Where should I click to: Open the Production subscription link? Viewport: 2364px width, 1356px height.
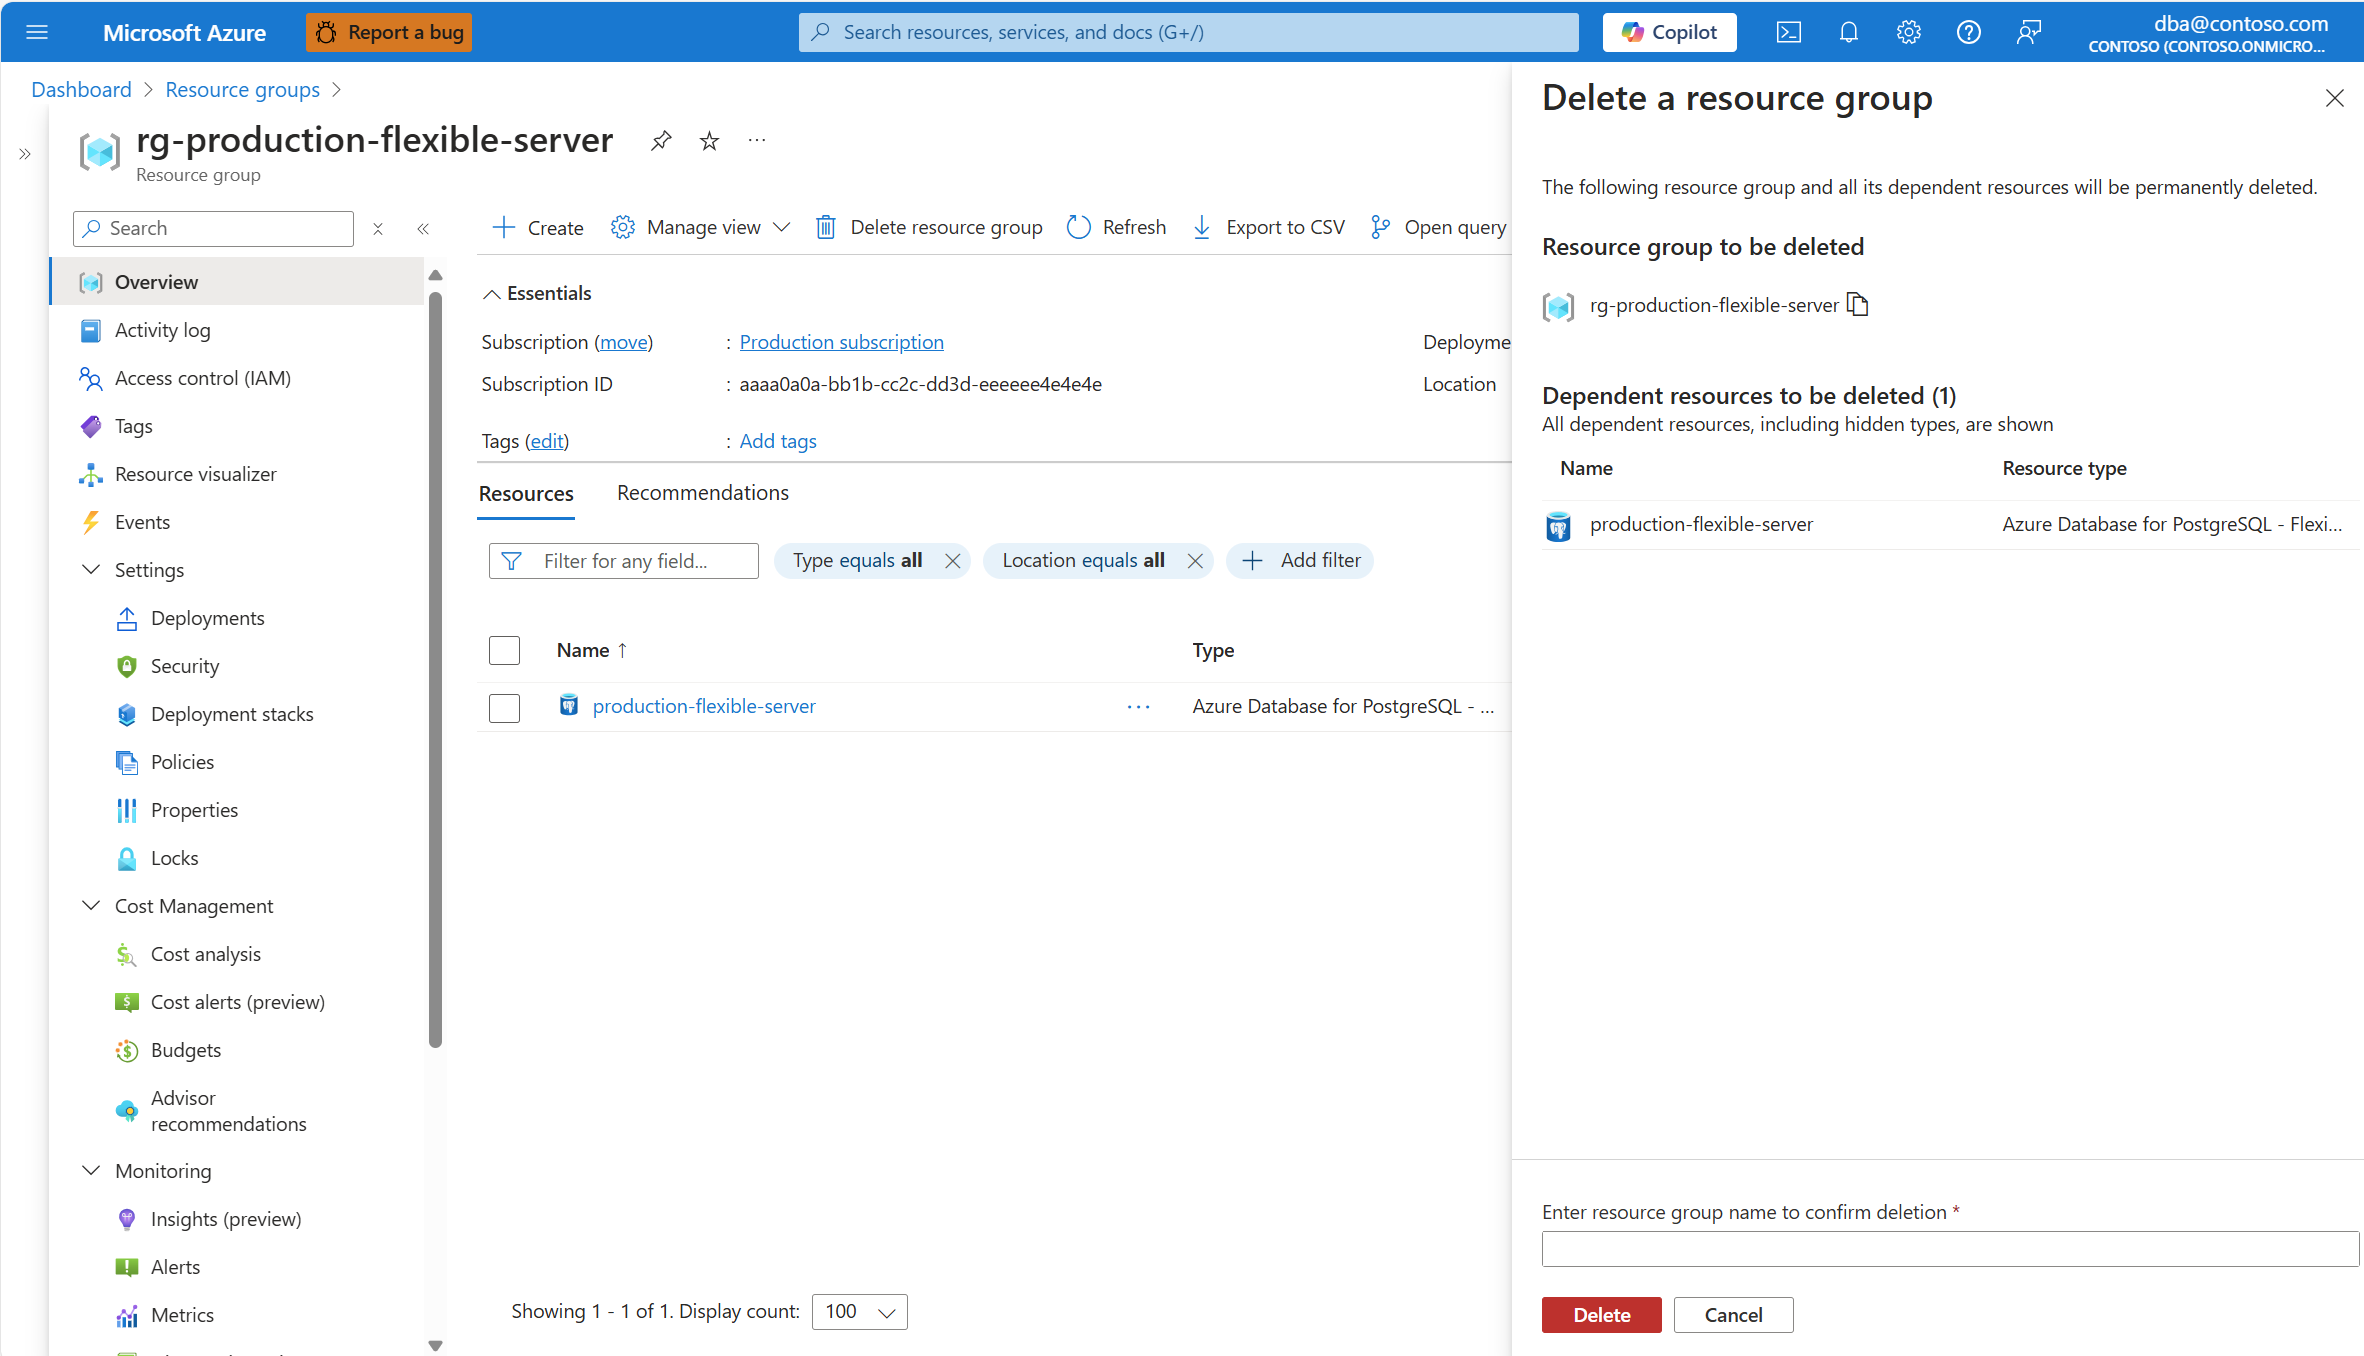point(841,342)
